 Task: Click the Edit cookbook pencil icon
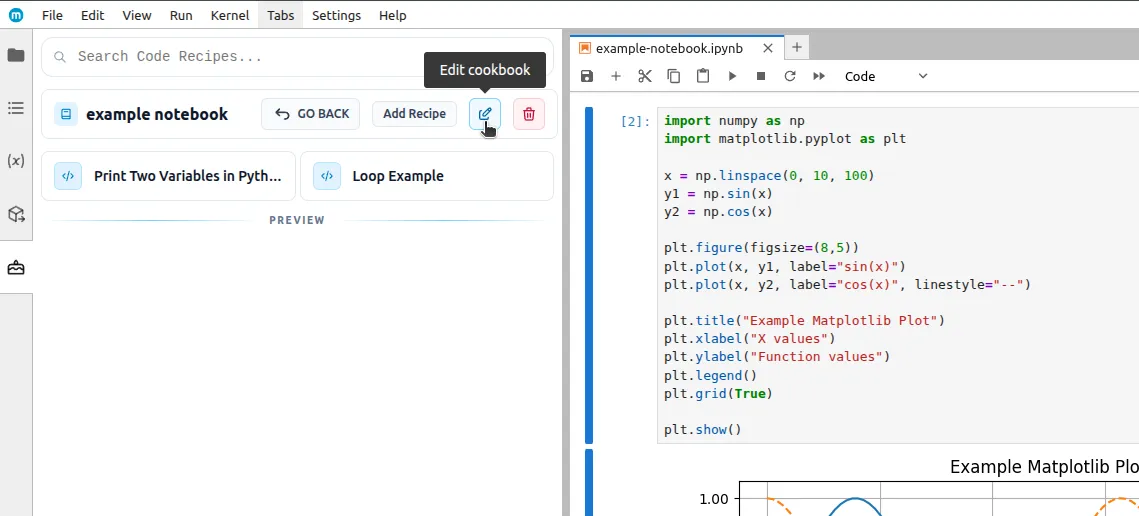click(x=485, y=114)
